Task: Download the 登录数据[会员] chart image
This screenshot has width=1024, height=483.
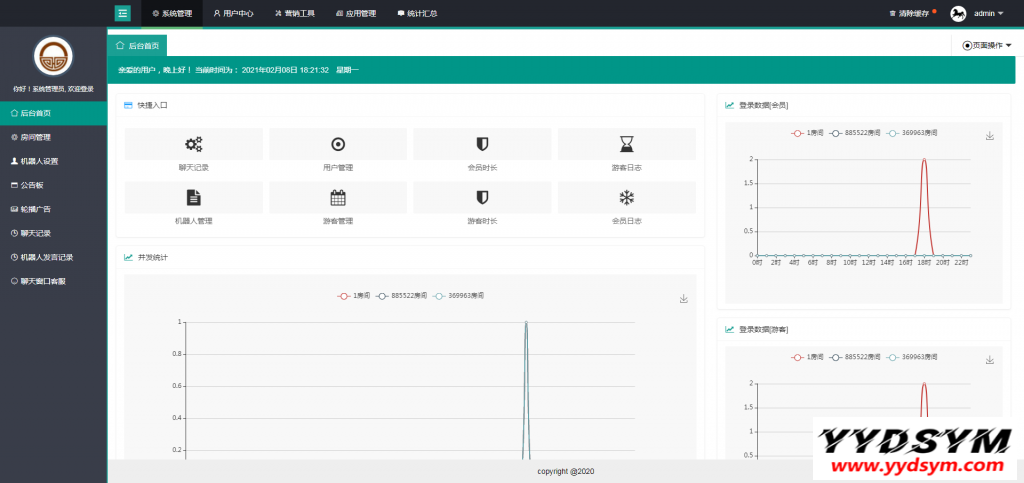Action: 989,136
